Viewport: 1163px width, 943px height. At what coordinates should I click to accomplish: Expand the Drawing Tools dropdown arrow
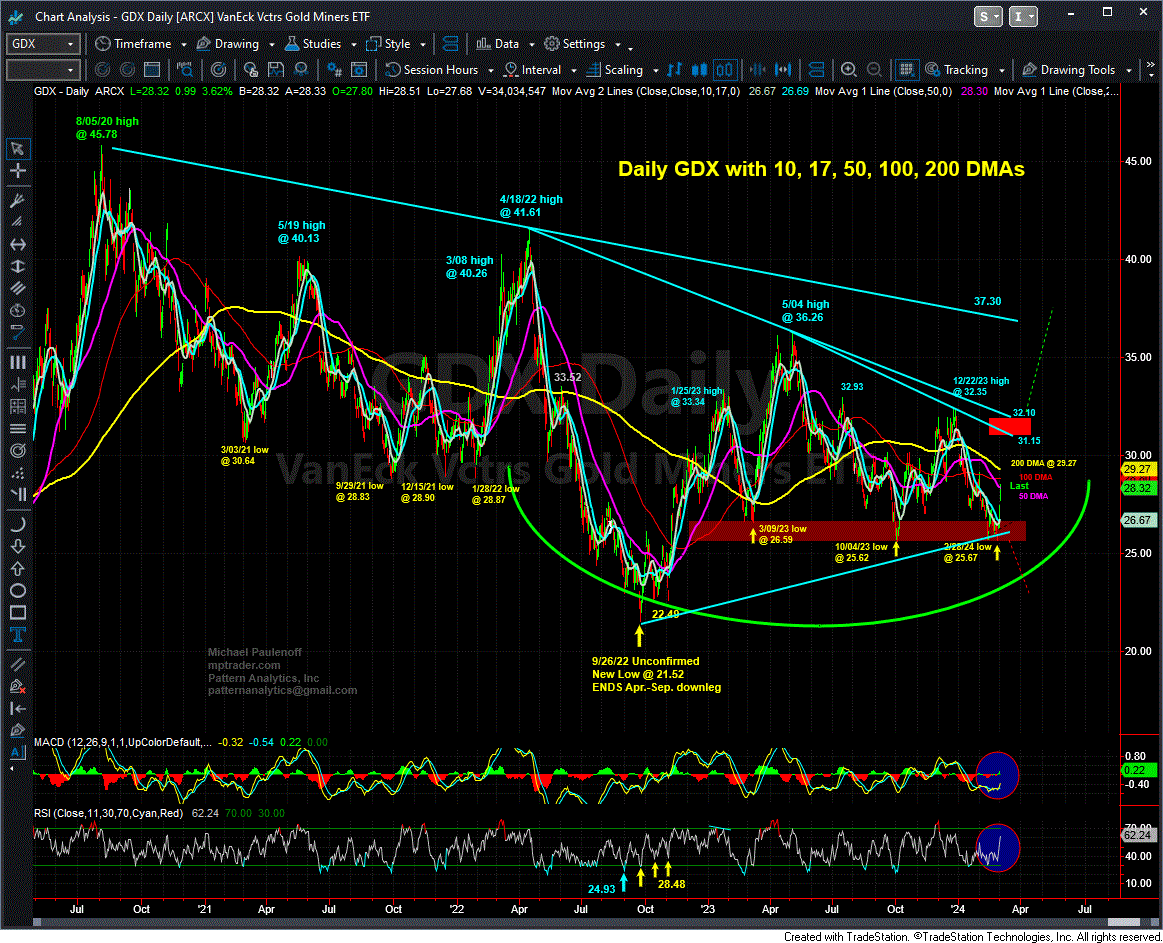coord(1128,70)
